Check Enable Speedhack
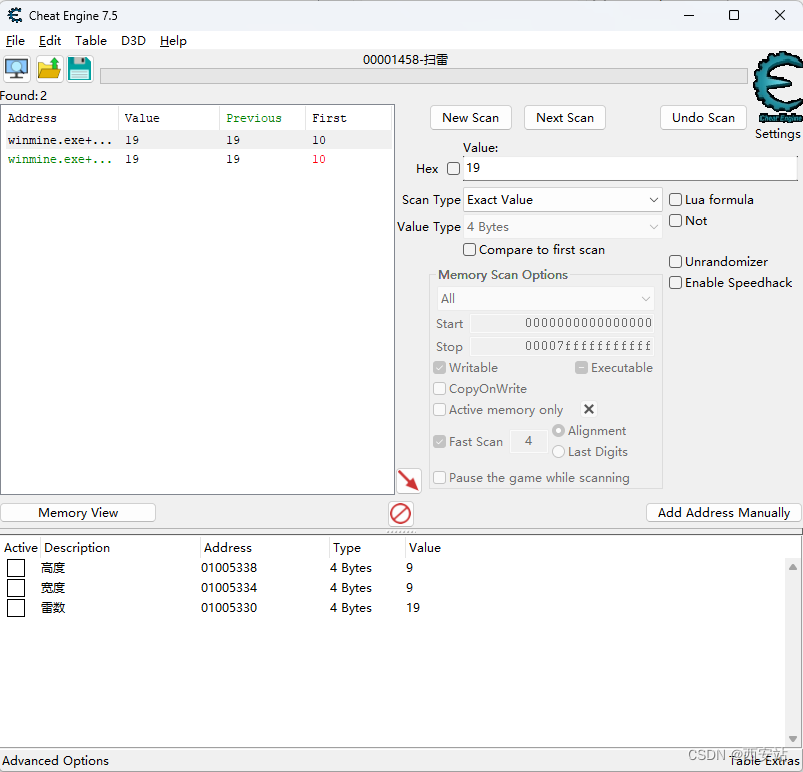Screen dimensions: 803x772 pos(675,283)
